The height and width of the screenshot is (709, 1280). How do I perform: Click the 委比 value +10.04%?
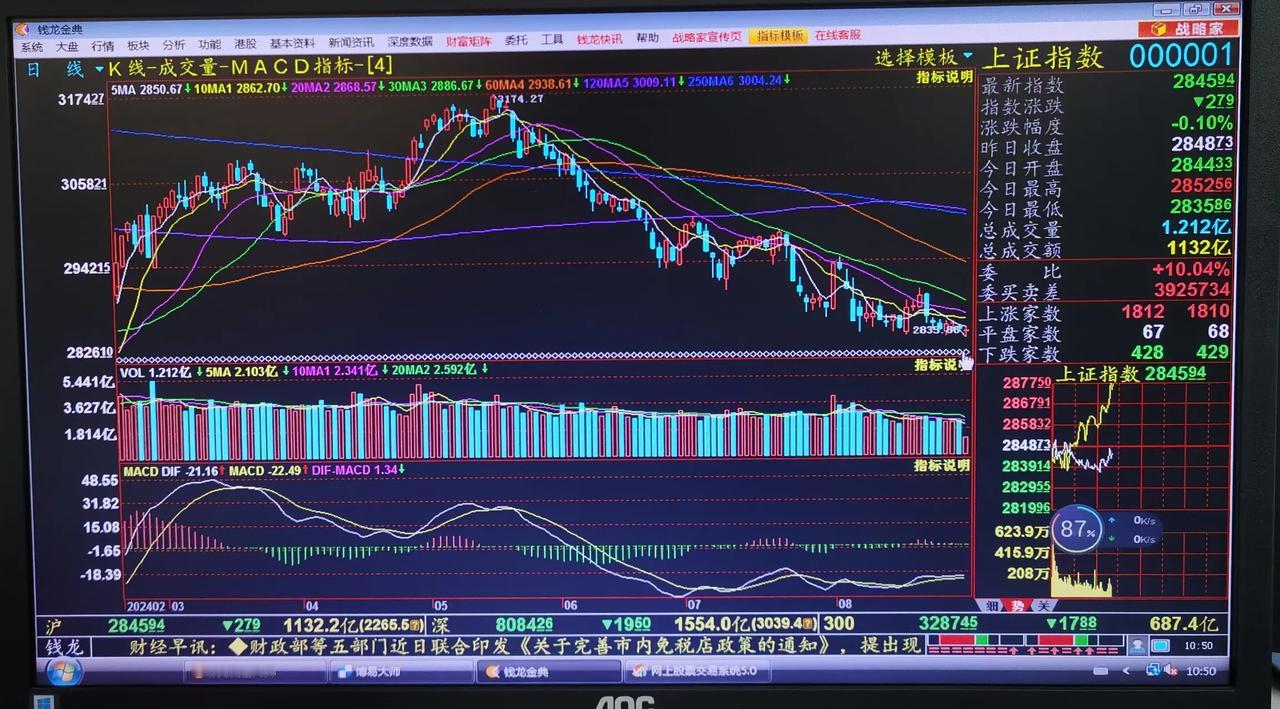1191,270
